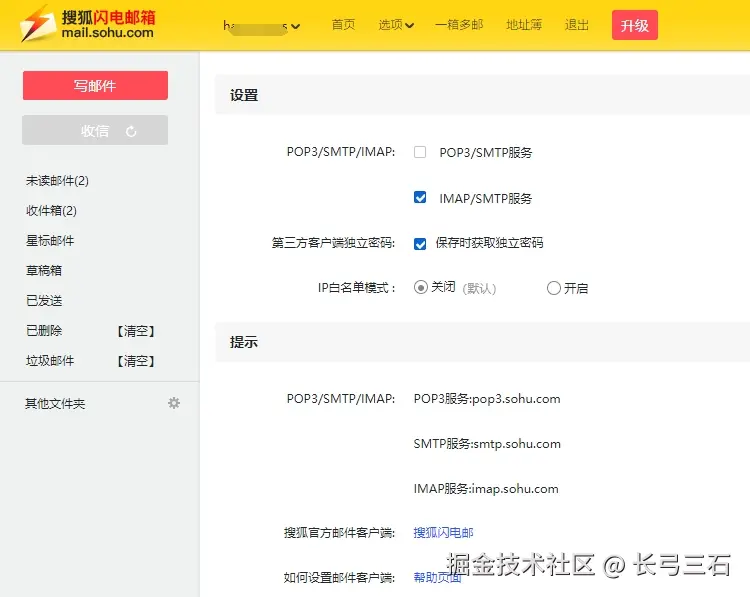
Task: Click POP3服务:pop3.sohu.com text
Action: coord(487,399)
